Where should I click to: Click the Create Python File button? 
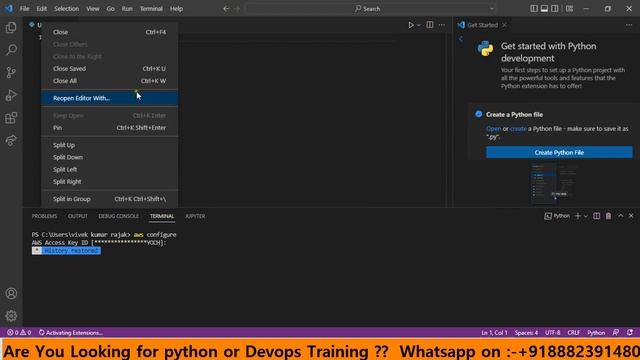click(x=559, y=152)
